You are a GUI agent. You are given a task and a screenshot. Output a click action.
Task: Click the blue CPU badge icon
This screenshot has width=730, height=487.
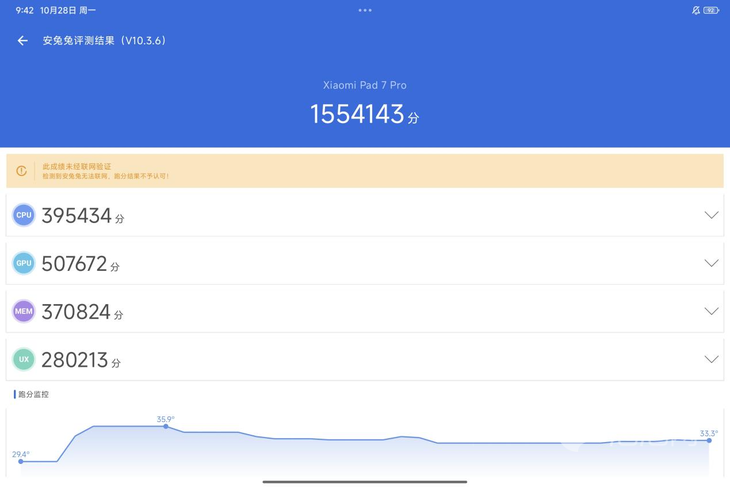pos(23,215)
